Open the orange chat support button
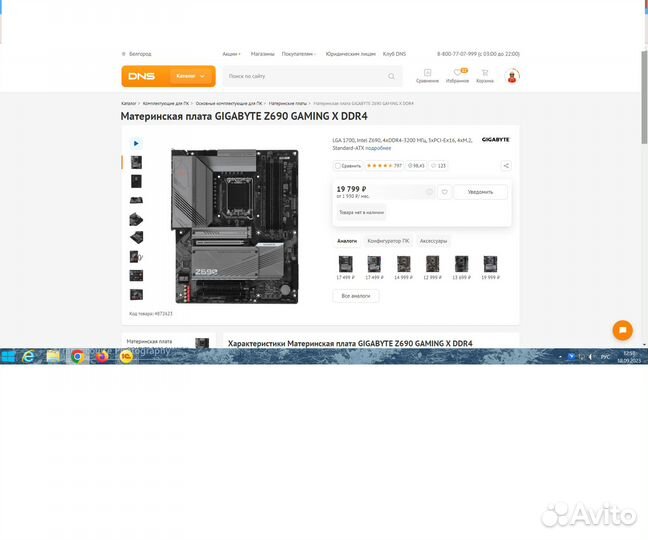648x540 pixels. point(622,330)
